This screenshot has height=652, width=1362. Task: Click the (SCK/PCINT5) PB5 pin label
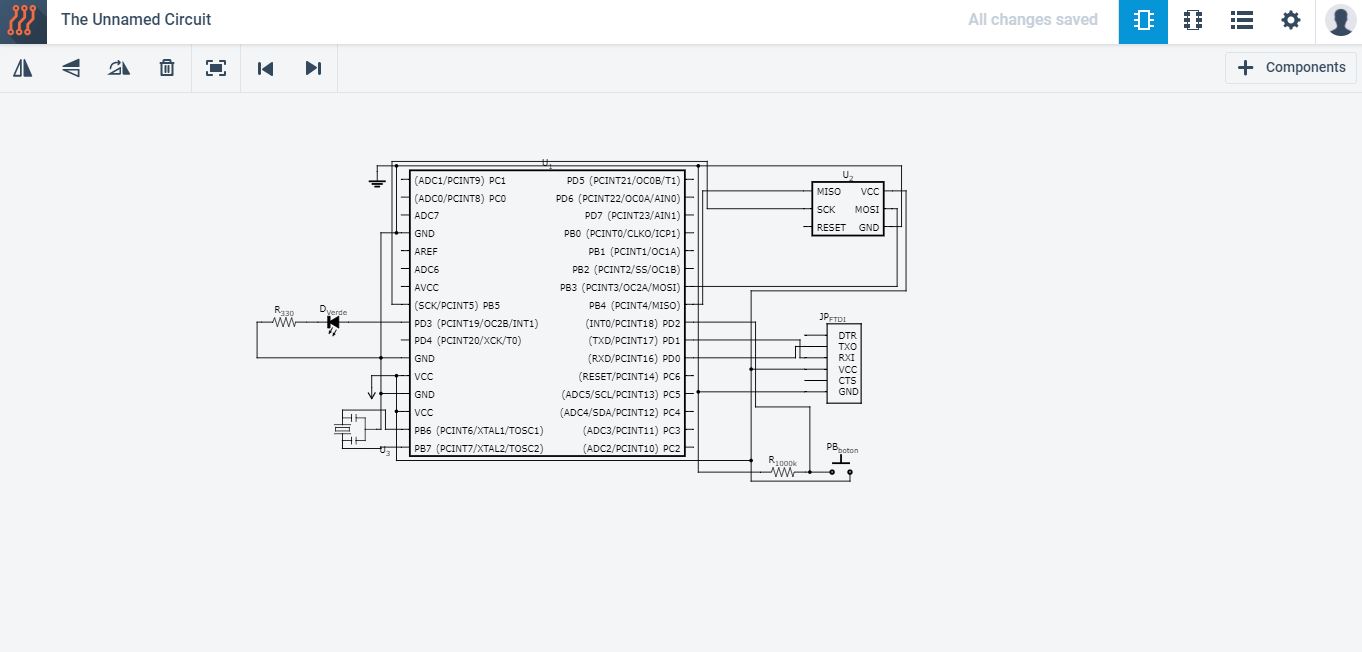click(457, 306)
